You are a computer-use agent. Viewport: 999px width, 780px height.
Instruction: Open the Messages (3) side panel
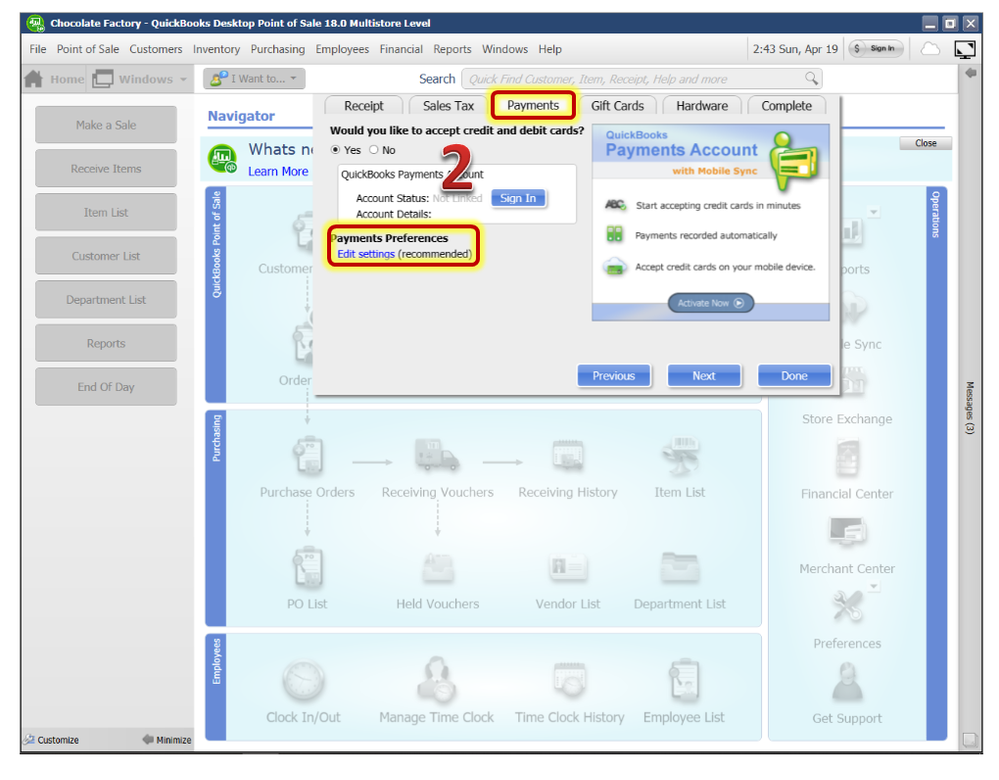coord(970,408)
